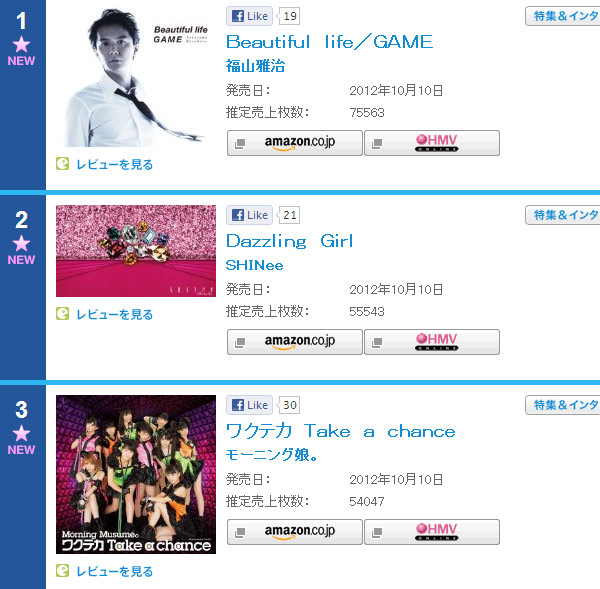The height and width of the screenshot is (589, 600).
Task: Open the Beautiful life/GAME title link
Action: (x=329, y=42)
